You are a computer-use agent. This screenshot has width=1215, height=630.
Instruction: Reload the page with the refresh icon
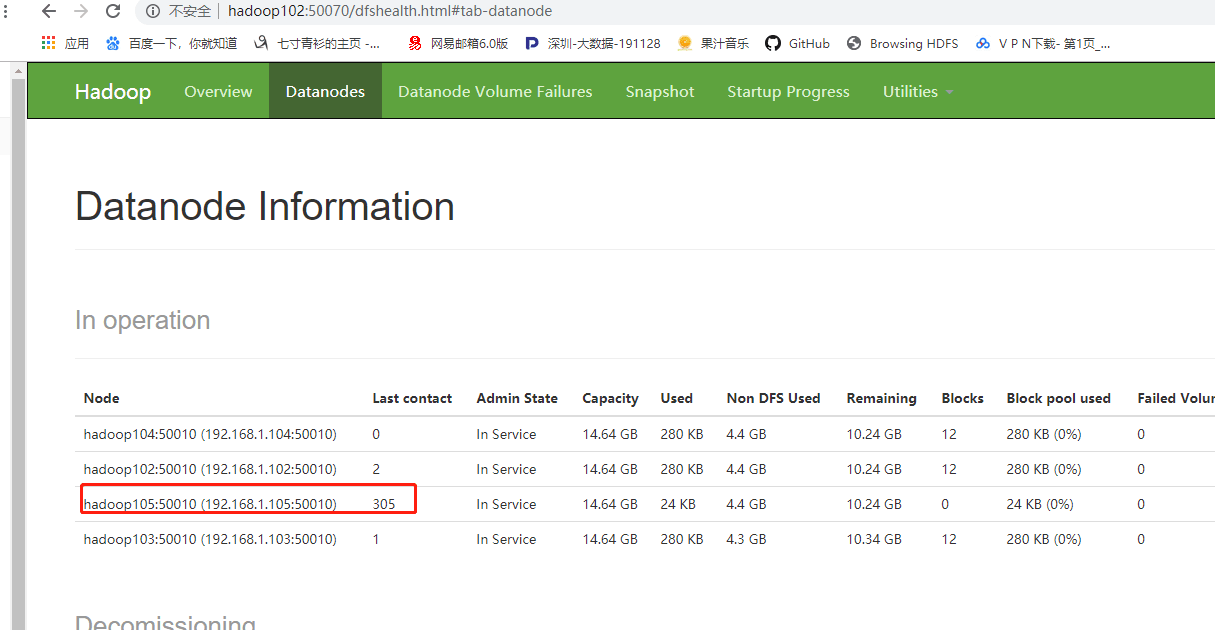pyautogui.click(x=113, y=11)
